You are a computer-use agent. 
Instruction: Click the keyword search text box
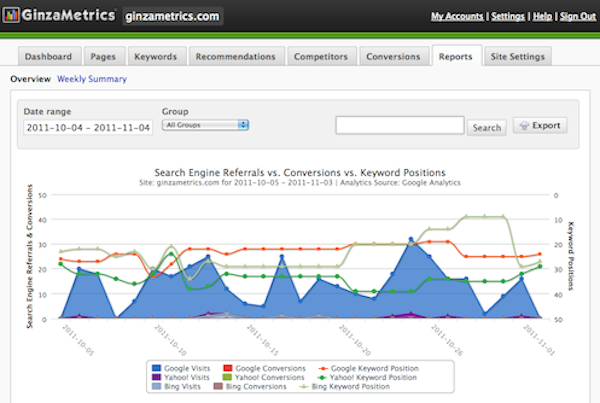pos(400,125)
